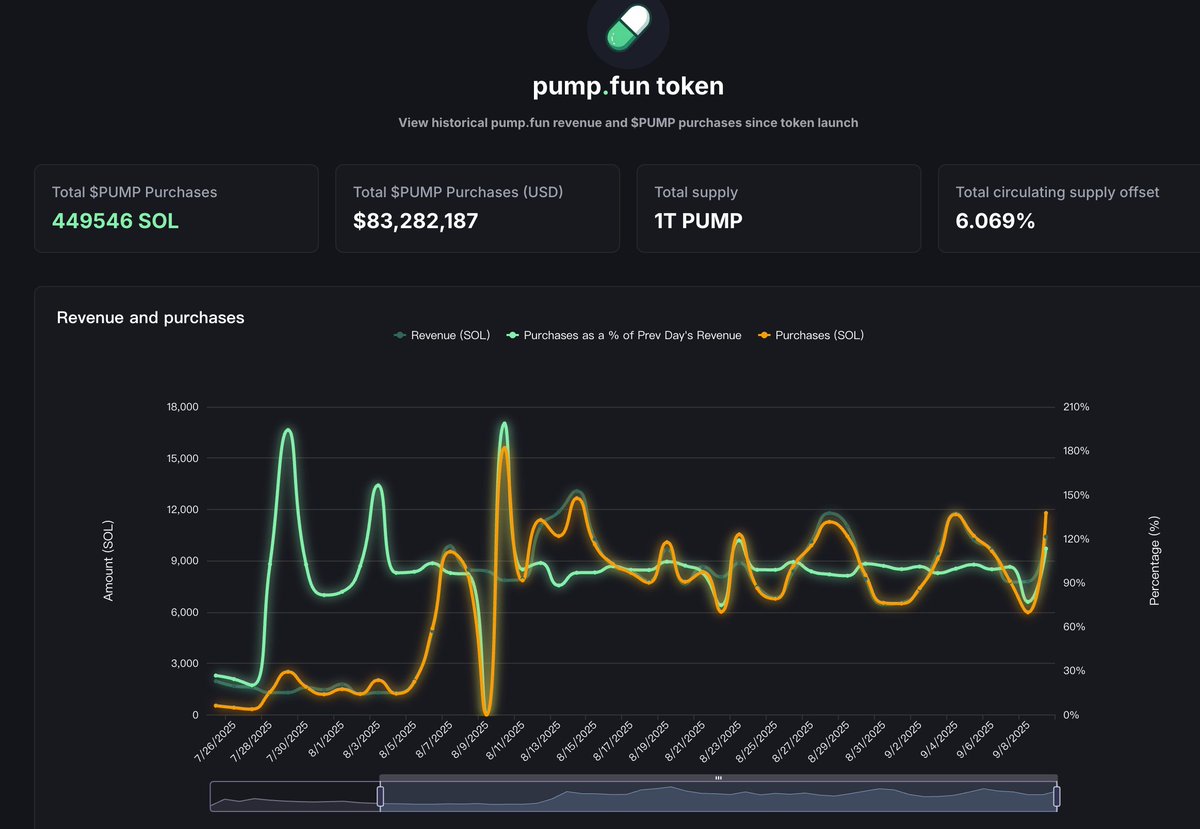Click the "150%" right axis label
The width and height of the screenshot is (1200, 829).
point(1076,495)
